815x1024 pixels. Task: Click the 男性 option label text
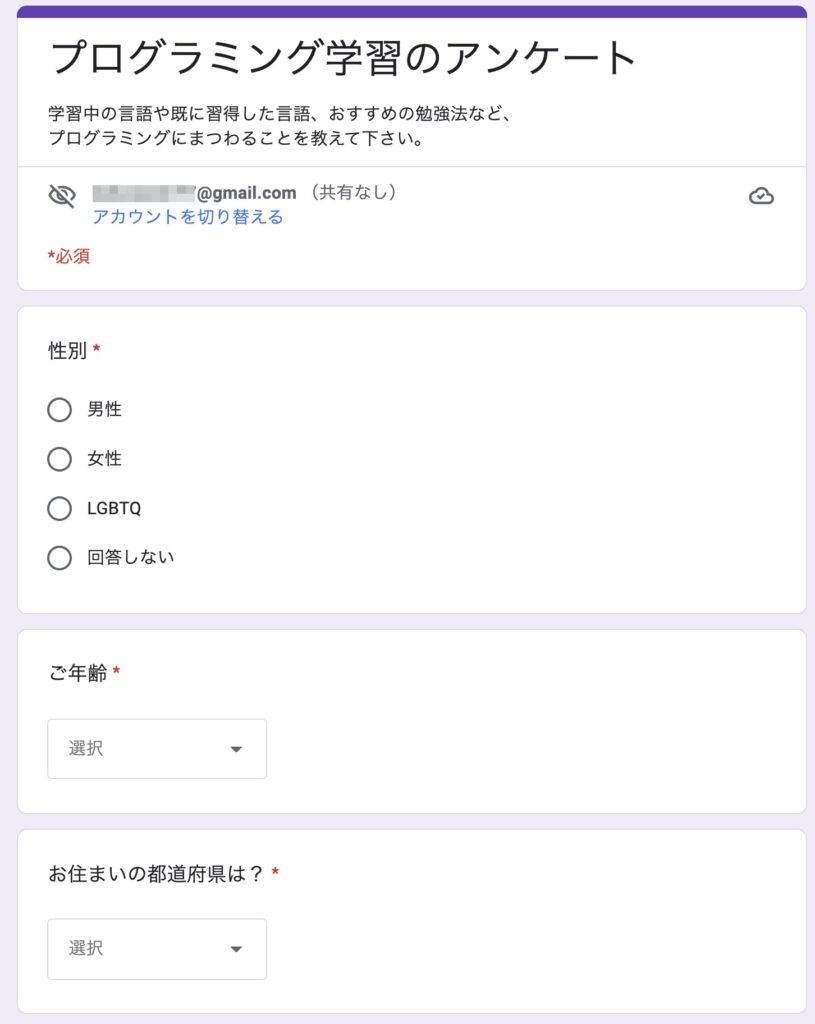[104, 409]
